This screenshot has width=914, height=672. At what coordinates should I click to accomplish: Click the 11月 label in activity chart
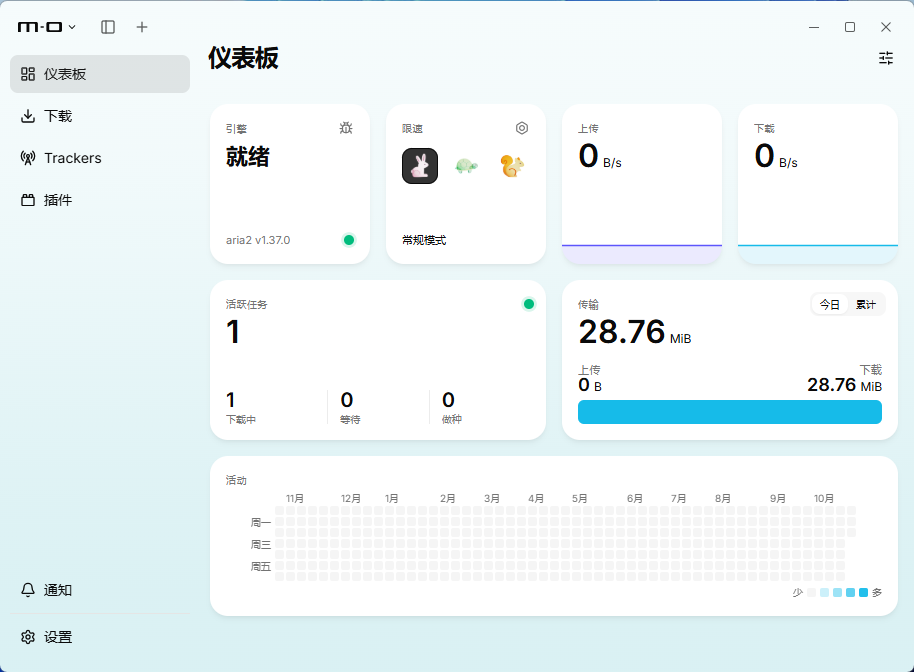pos(295,498)
